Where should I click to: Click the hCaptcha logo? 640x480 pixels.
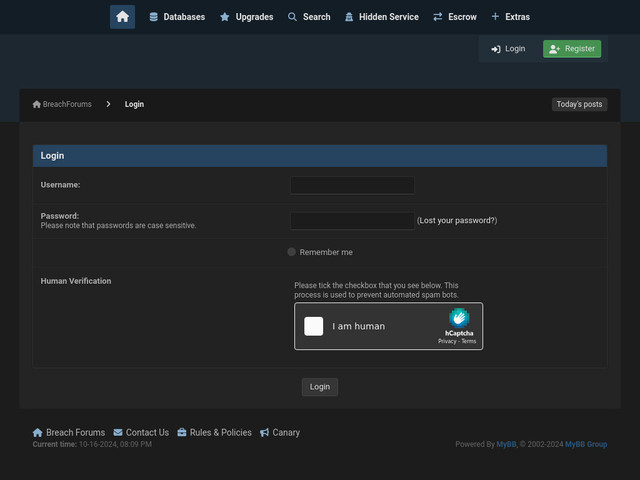pos(459,318)
